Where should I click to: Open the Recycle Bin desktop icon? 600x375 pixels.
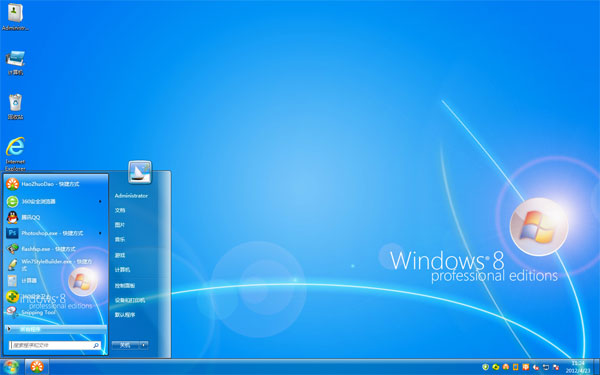click(15, 107)
